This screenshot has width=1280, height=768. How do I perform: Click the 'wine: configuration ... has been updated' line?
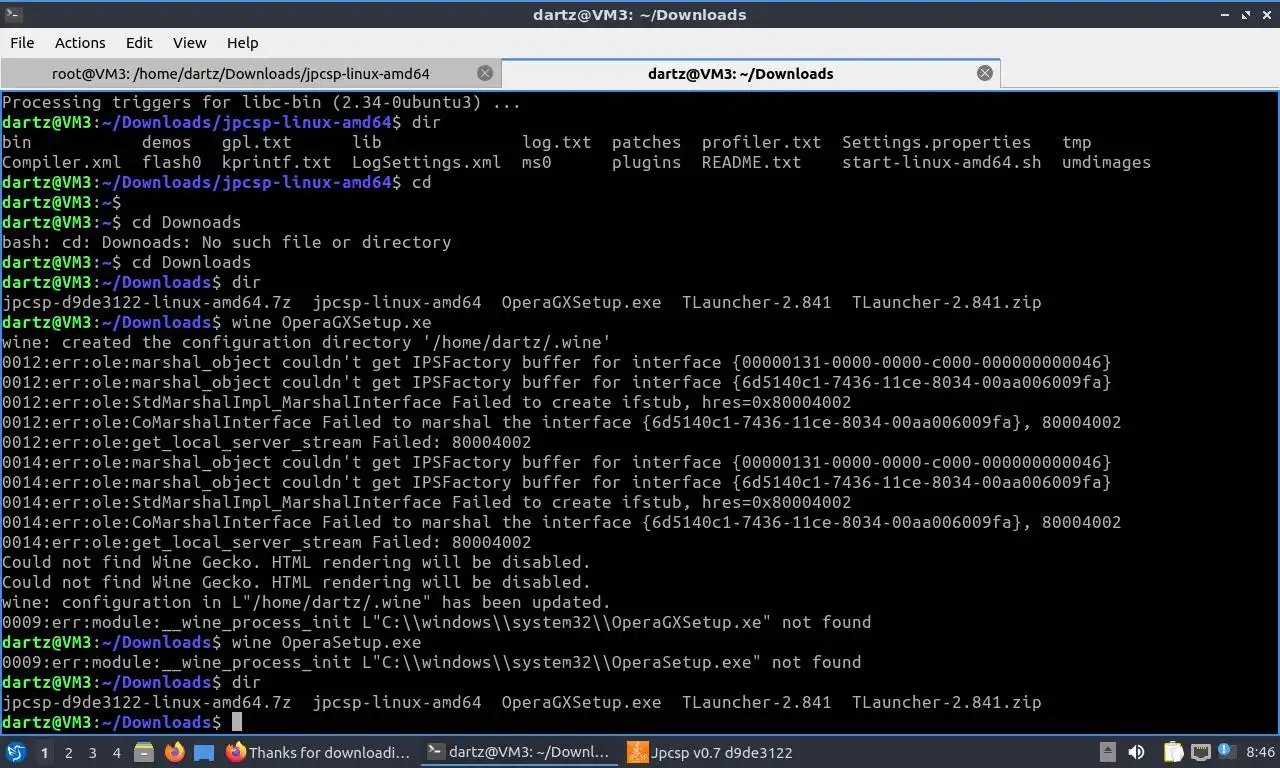[306, 602]
